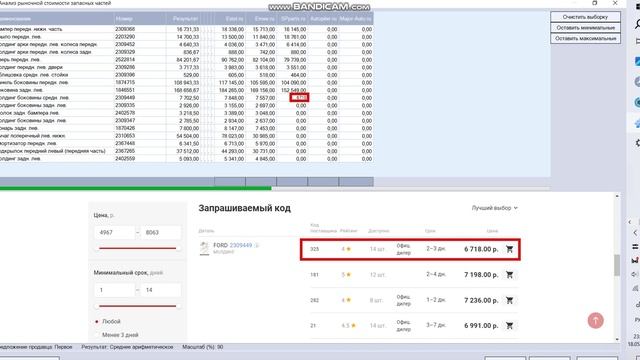The image size is (640, 360).
Task: Click the Запрашиваемый код heading
Action: 244,208
